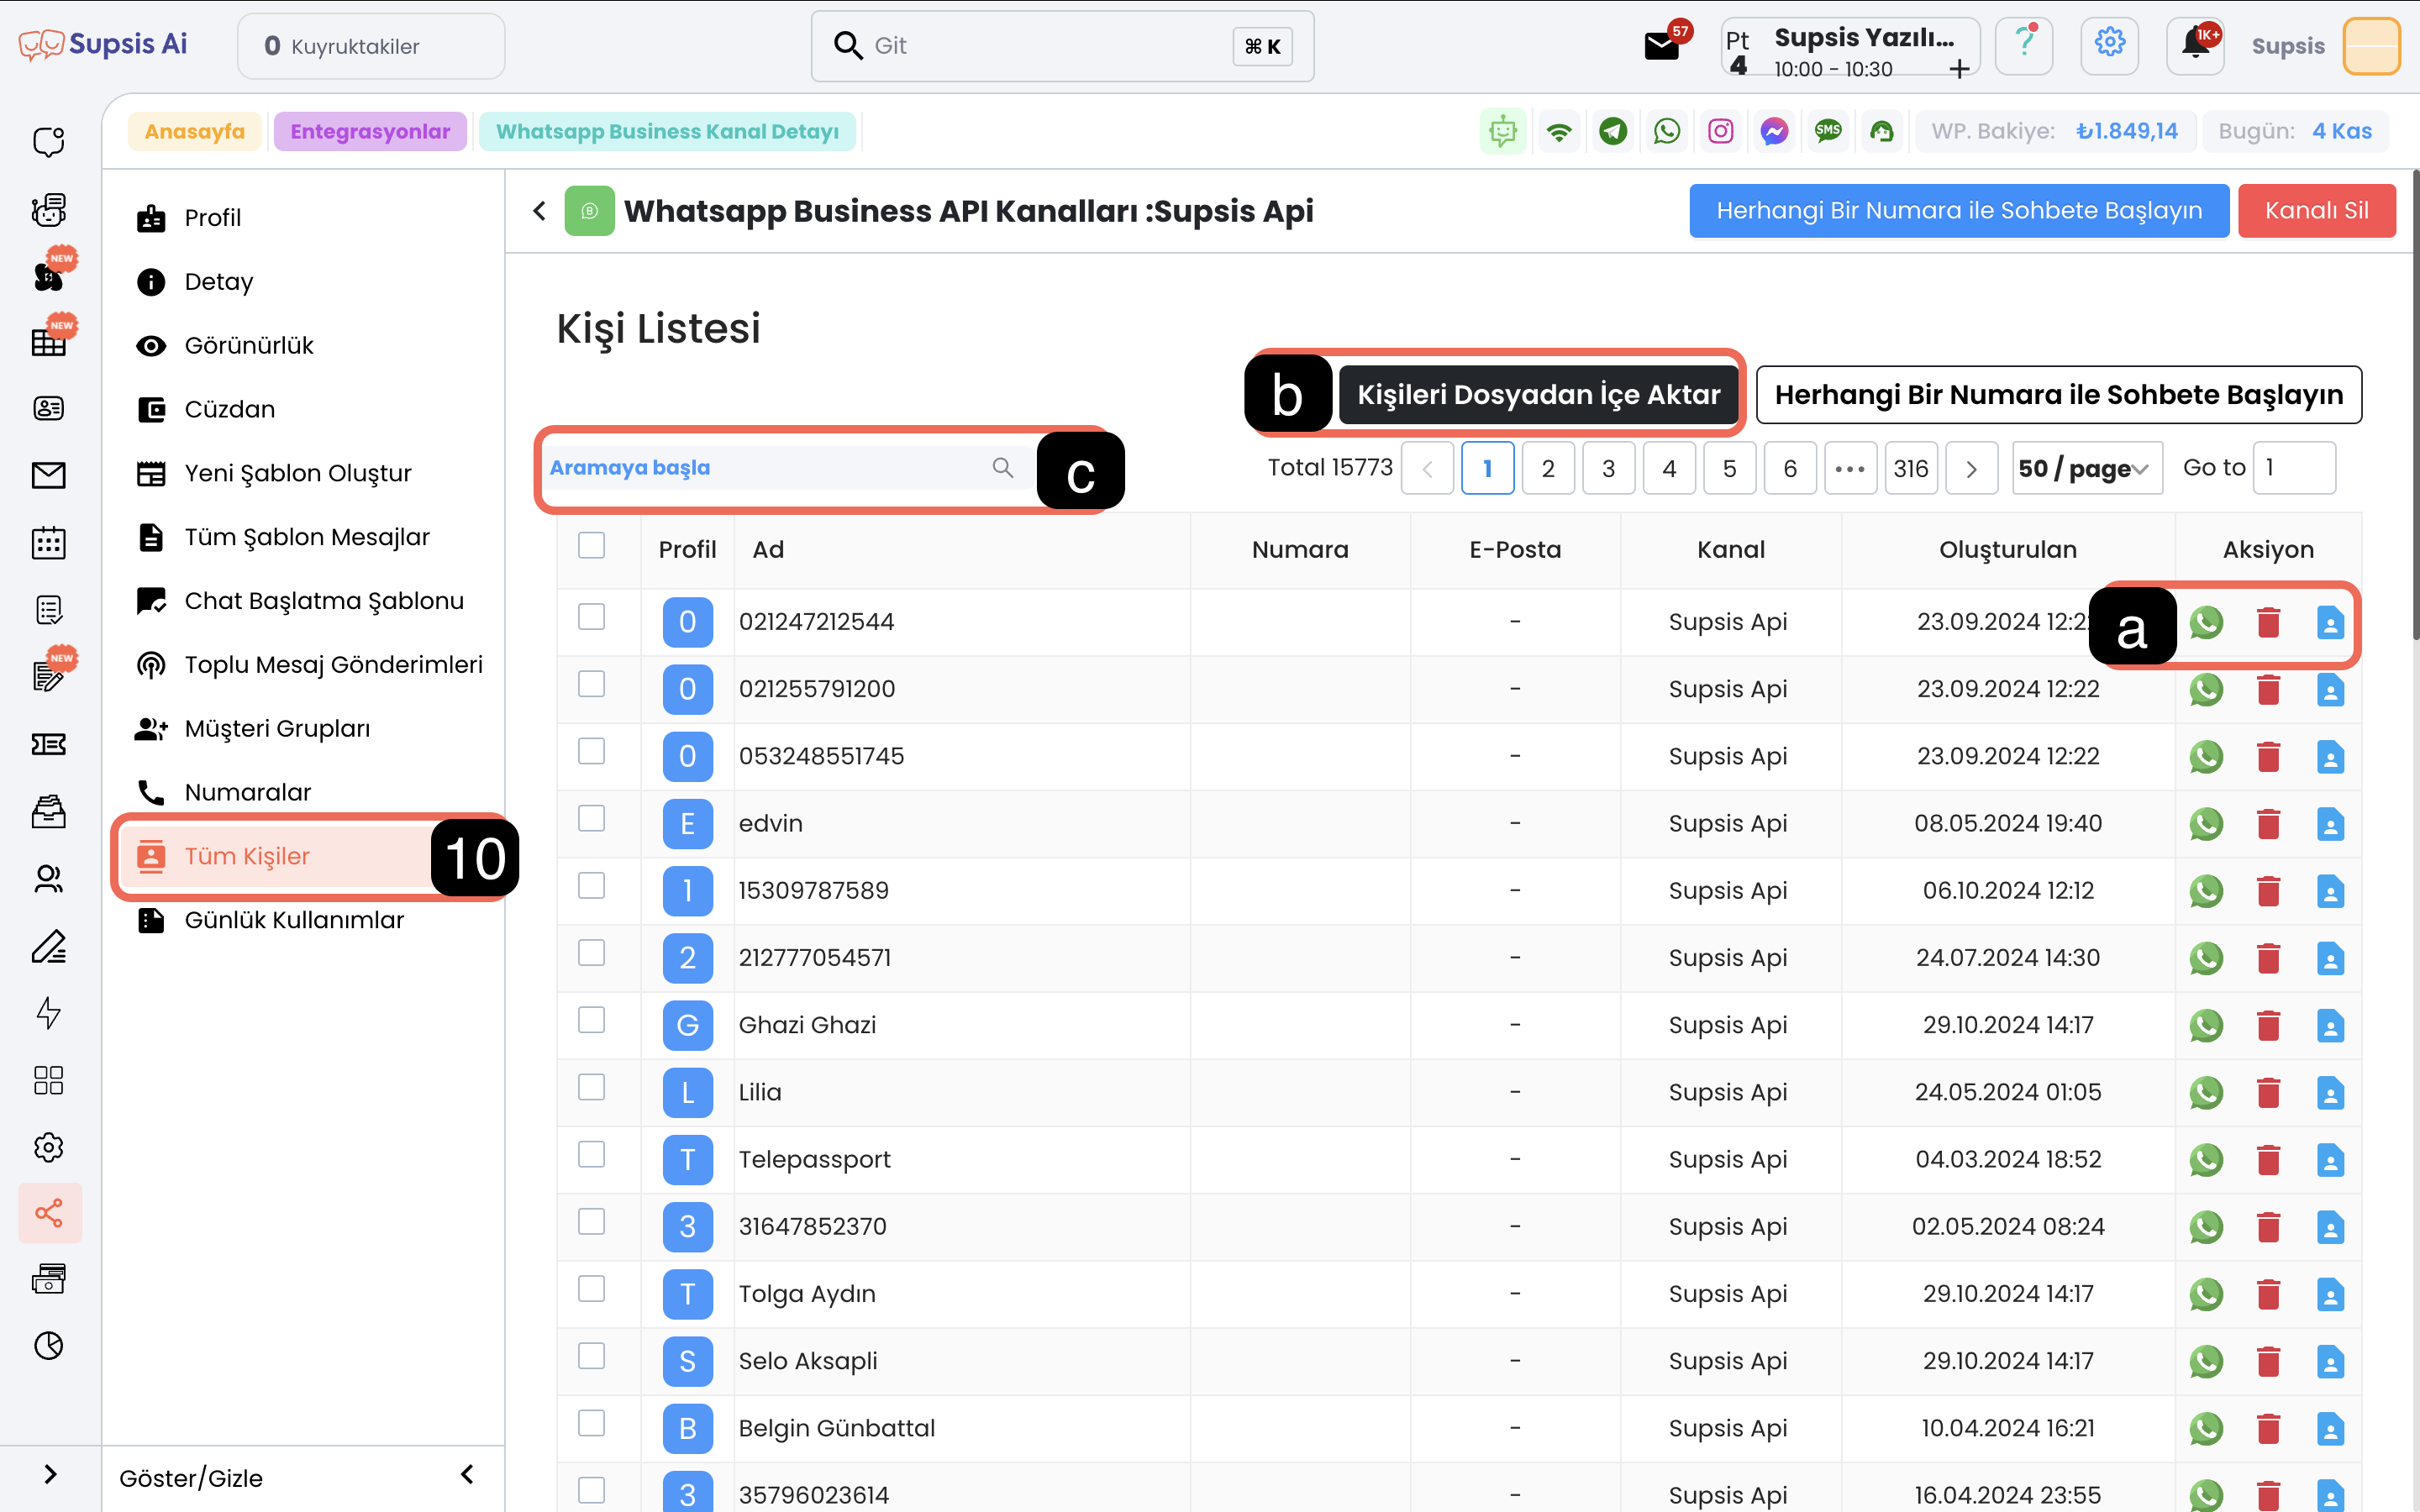The width and height of the screenshot is (2420, 1512).
Task: Open the notifications bell icon
Action: point(2196,46)
